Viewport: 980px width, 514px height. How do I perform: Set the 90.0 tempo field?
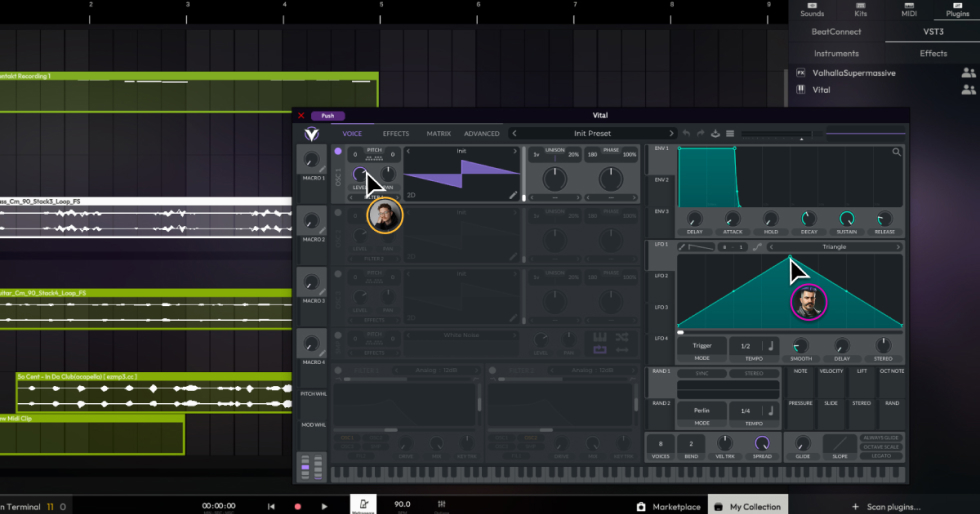click(402, 504)
